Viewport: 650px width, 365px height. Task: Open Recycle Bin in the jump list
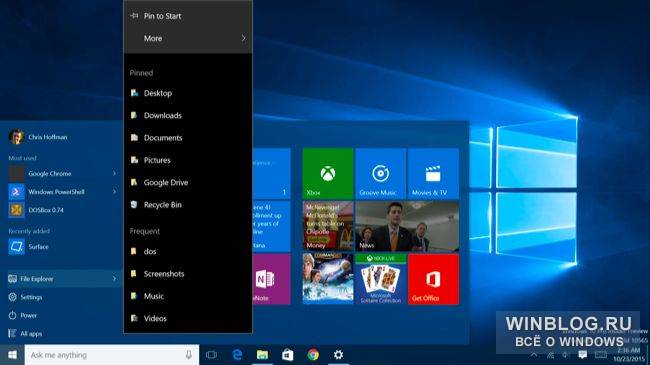pos(188,205)
